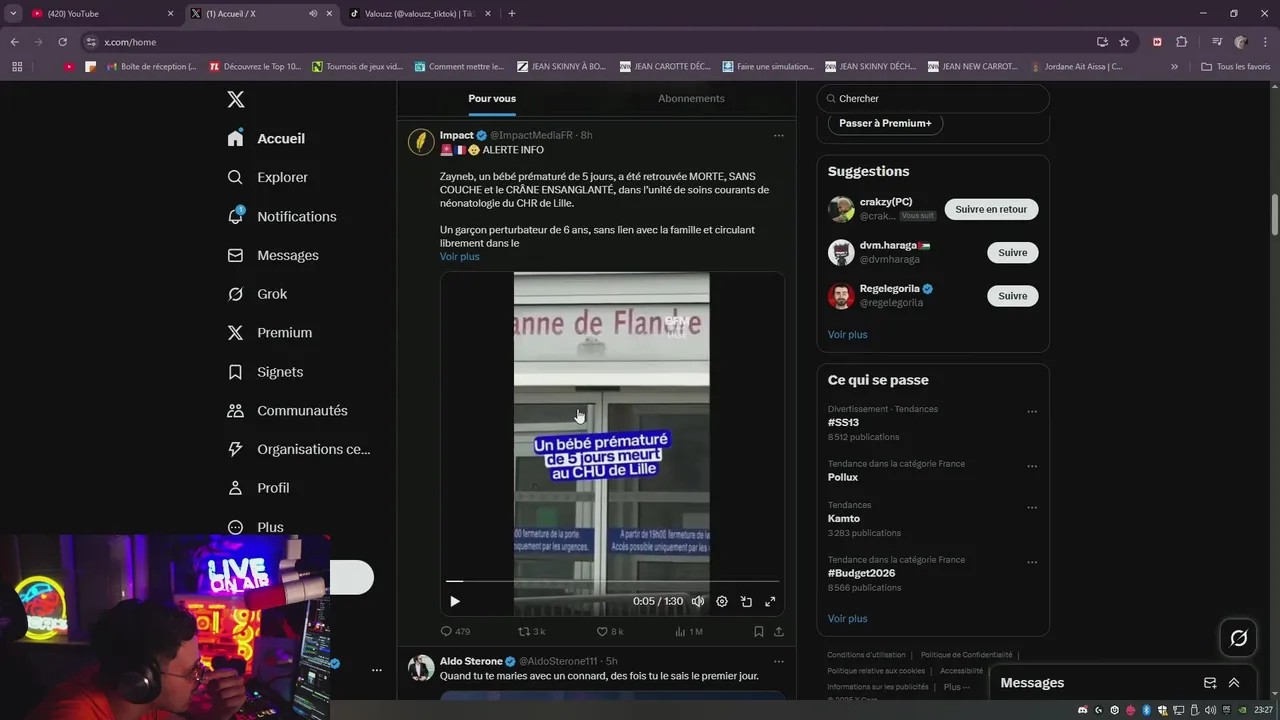Switch to Abonnements tab
This screenshot has width=1280, height=720.
[x=691, y=98]
